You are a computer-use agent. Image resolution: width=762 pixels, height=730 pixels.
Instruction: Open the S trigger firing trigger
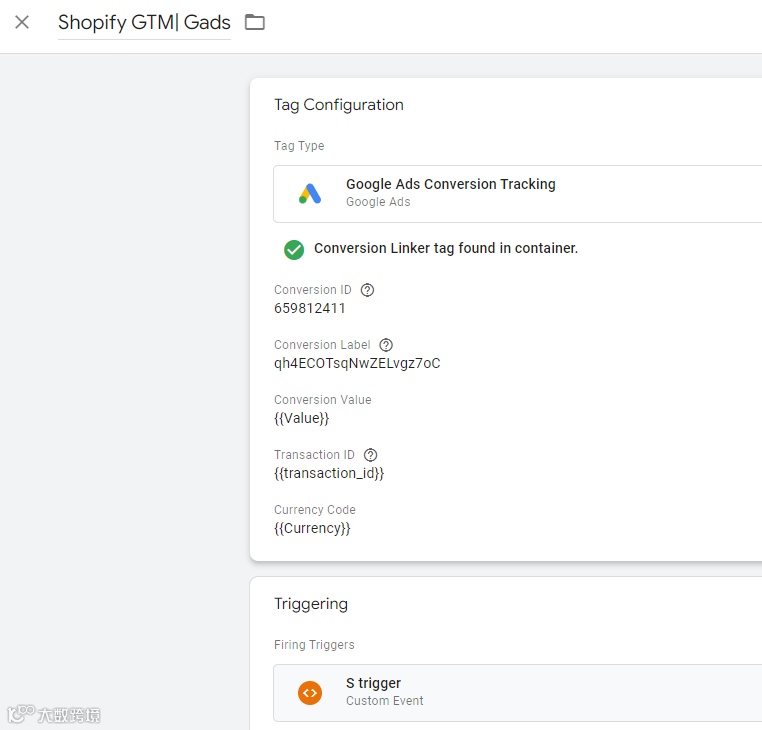point(518,693)
